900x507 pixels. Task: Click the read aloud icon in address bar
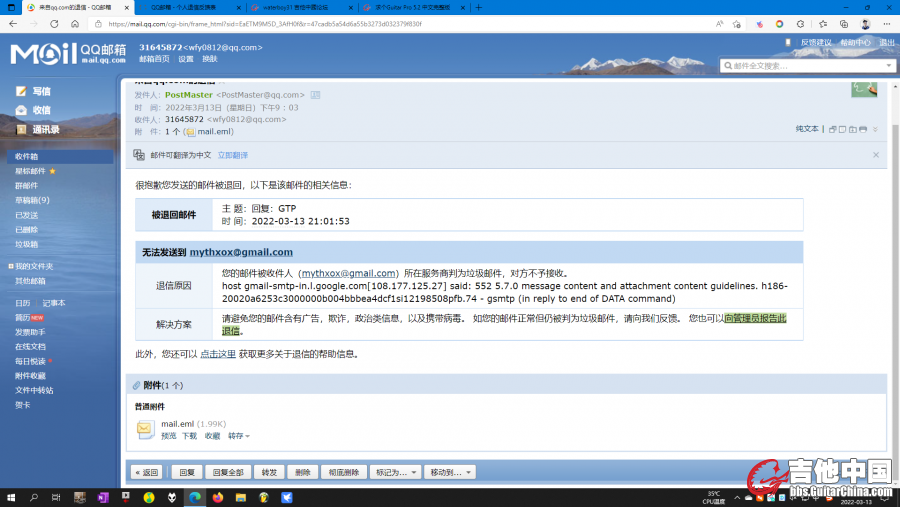click(719, 24)
